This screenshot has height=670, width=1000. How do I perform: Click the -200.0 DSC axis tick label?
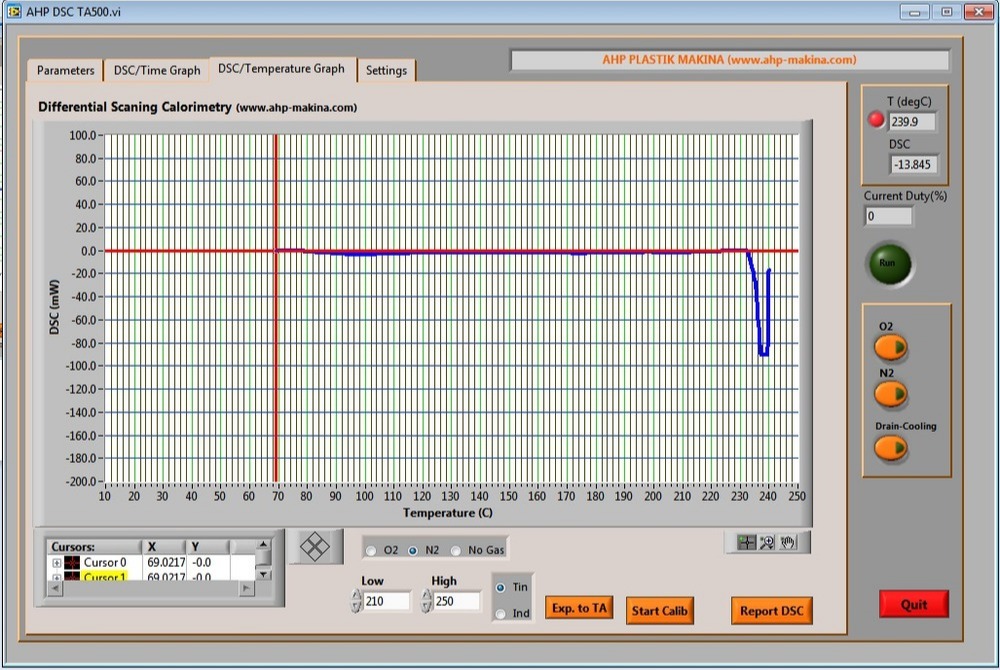point(81,481)
